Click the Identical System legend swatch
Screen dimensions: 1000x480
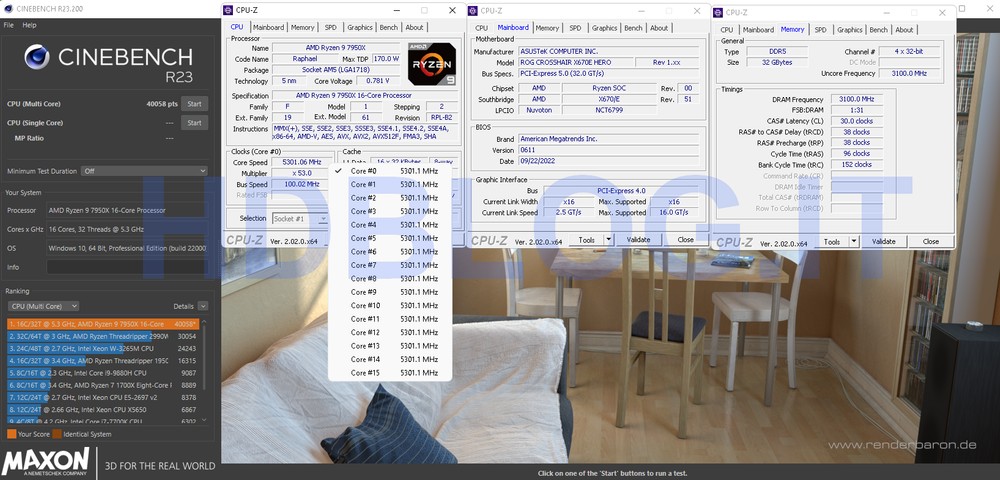click(x=57, y=434)
